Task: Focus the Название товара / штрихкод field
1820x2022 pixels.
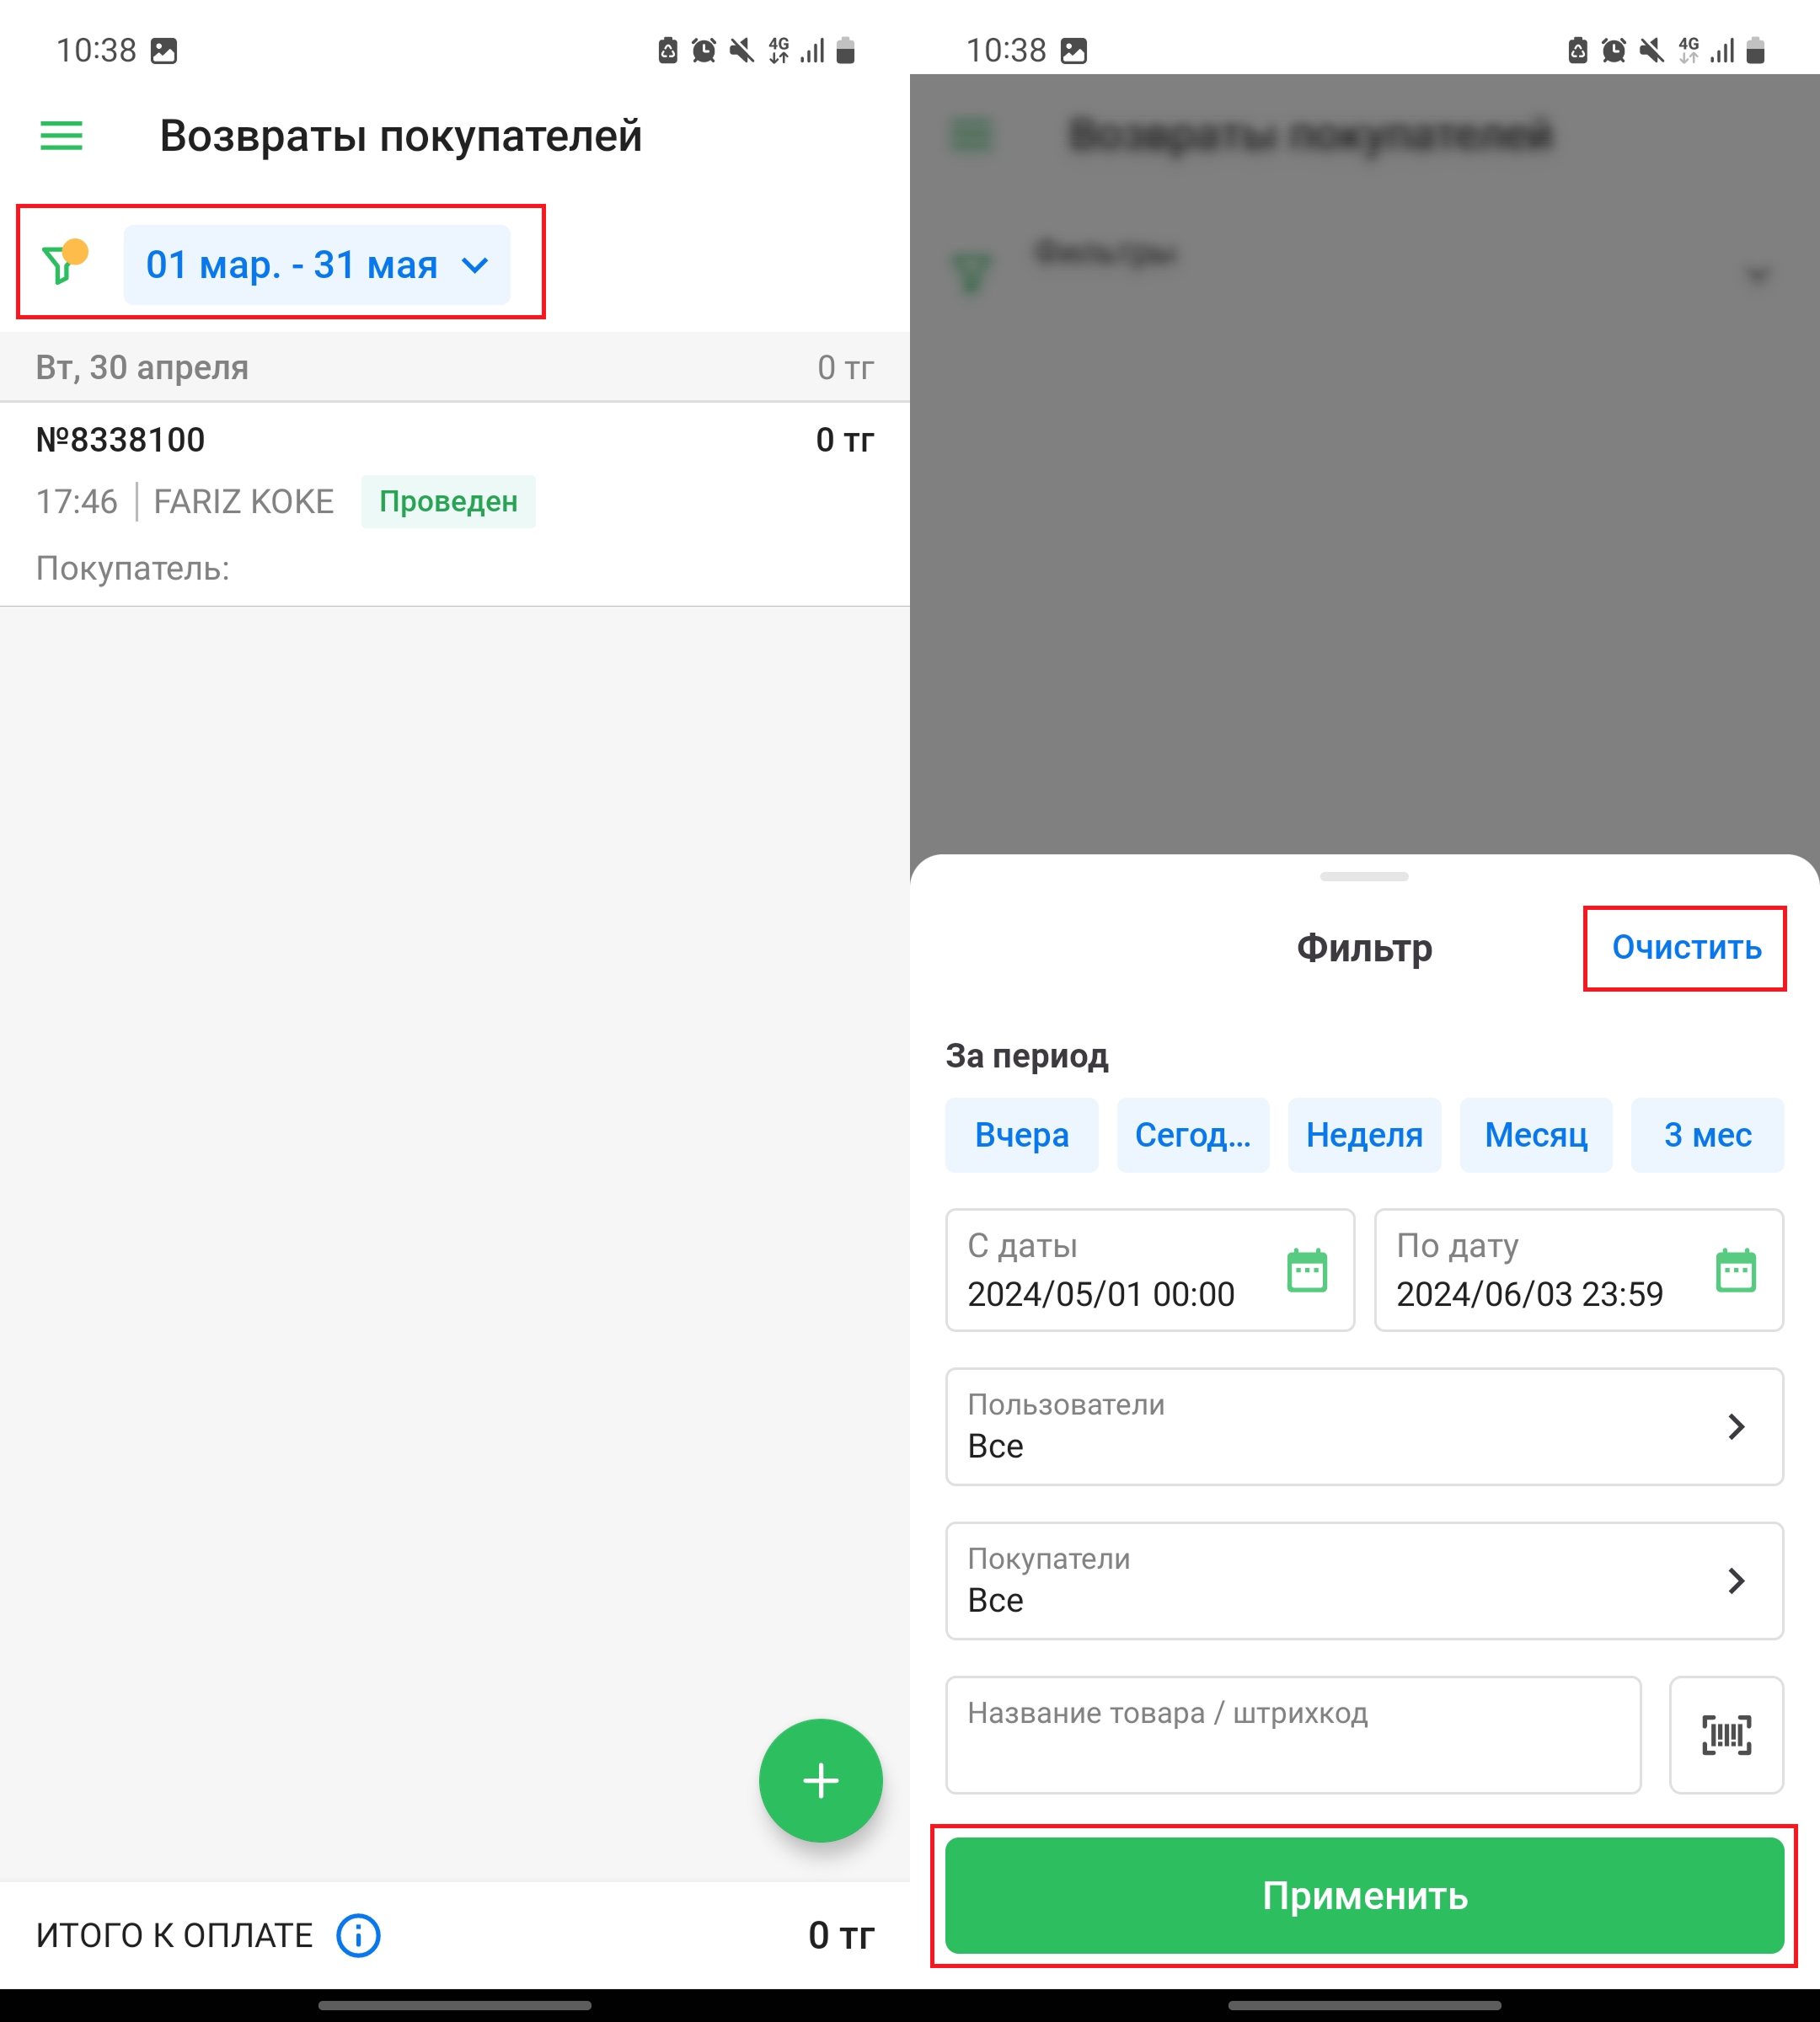Action: (x=1293, y=1735)
